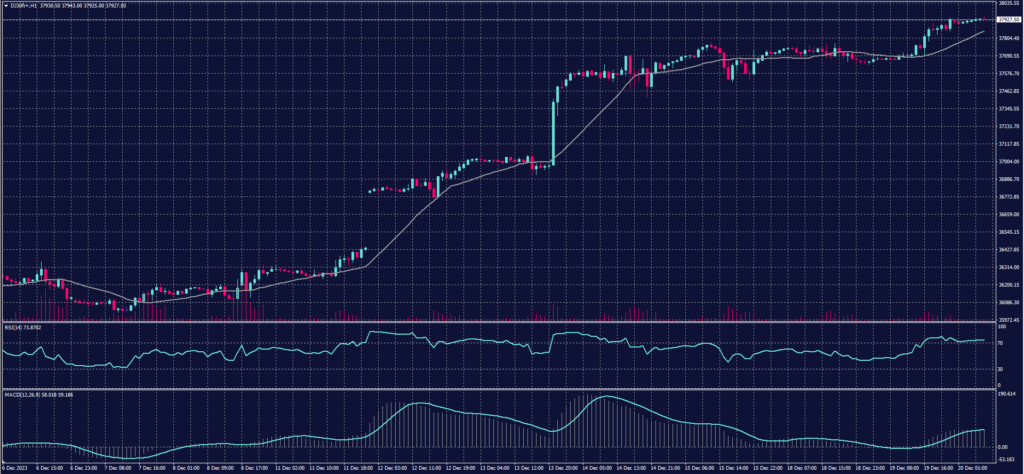The width and height of the screenshot is (1024, 474).
Task: Click the 6 Dec 2023 date on time axis
Action: (15, 467)
